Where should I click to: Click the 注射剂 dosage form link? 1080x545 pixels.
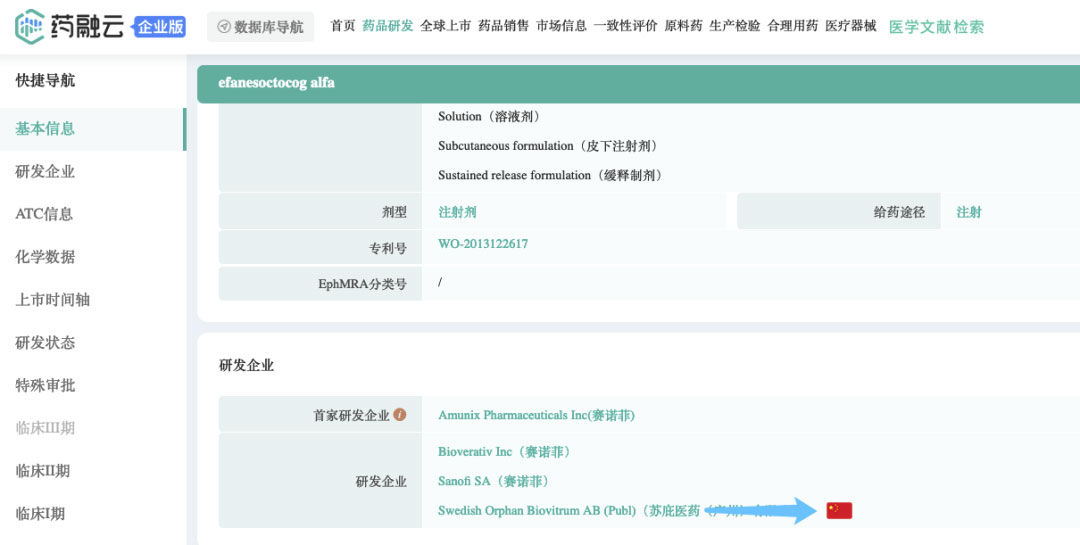coord(457,212)
